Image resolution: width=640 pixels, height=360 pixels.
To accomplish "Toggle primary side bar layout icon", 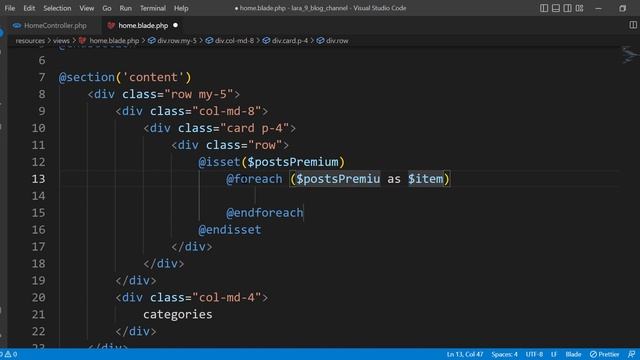I will click(x=544, y=8).
